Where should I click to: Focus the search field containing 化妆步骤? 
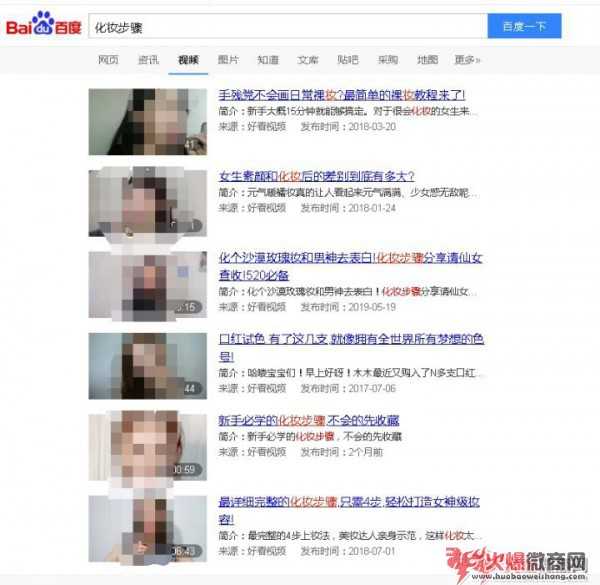point(288,26)
